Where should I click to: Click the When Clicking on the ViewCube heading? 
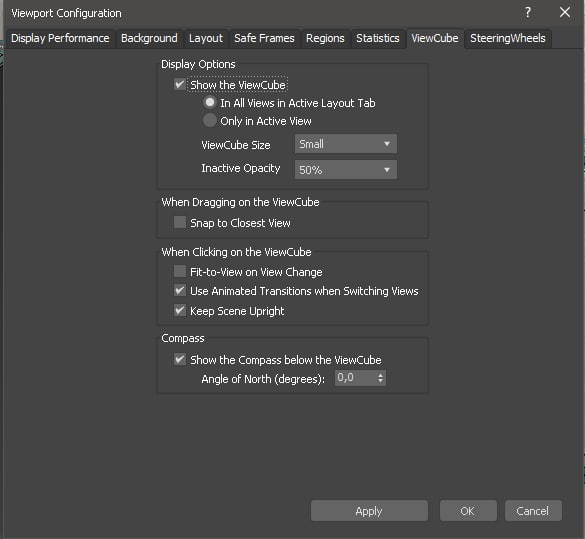tap(236, 252)
